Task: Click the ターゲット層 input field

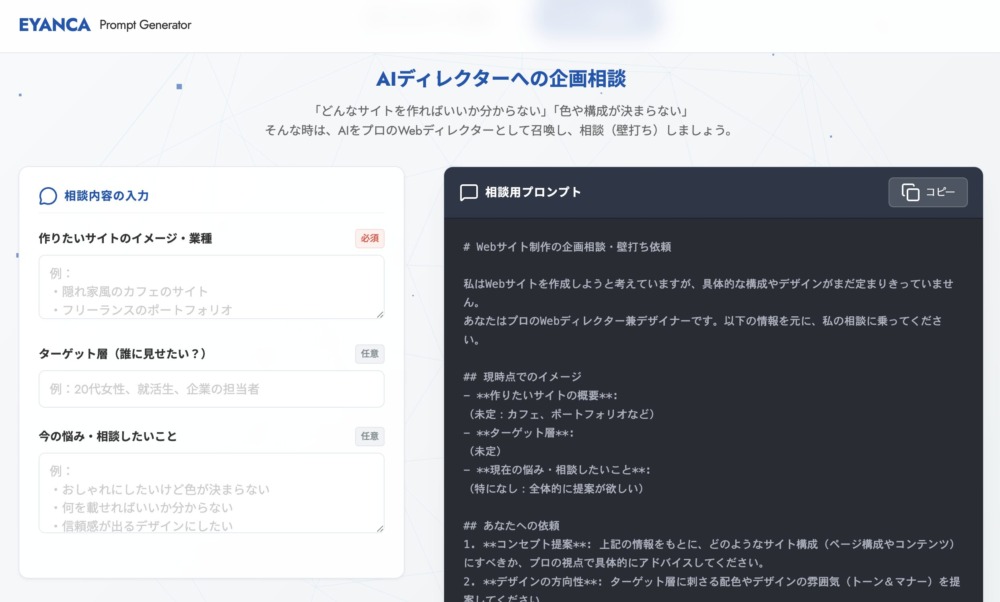Action: click(x=211, y=389)
